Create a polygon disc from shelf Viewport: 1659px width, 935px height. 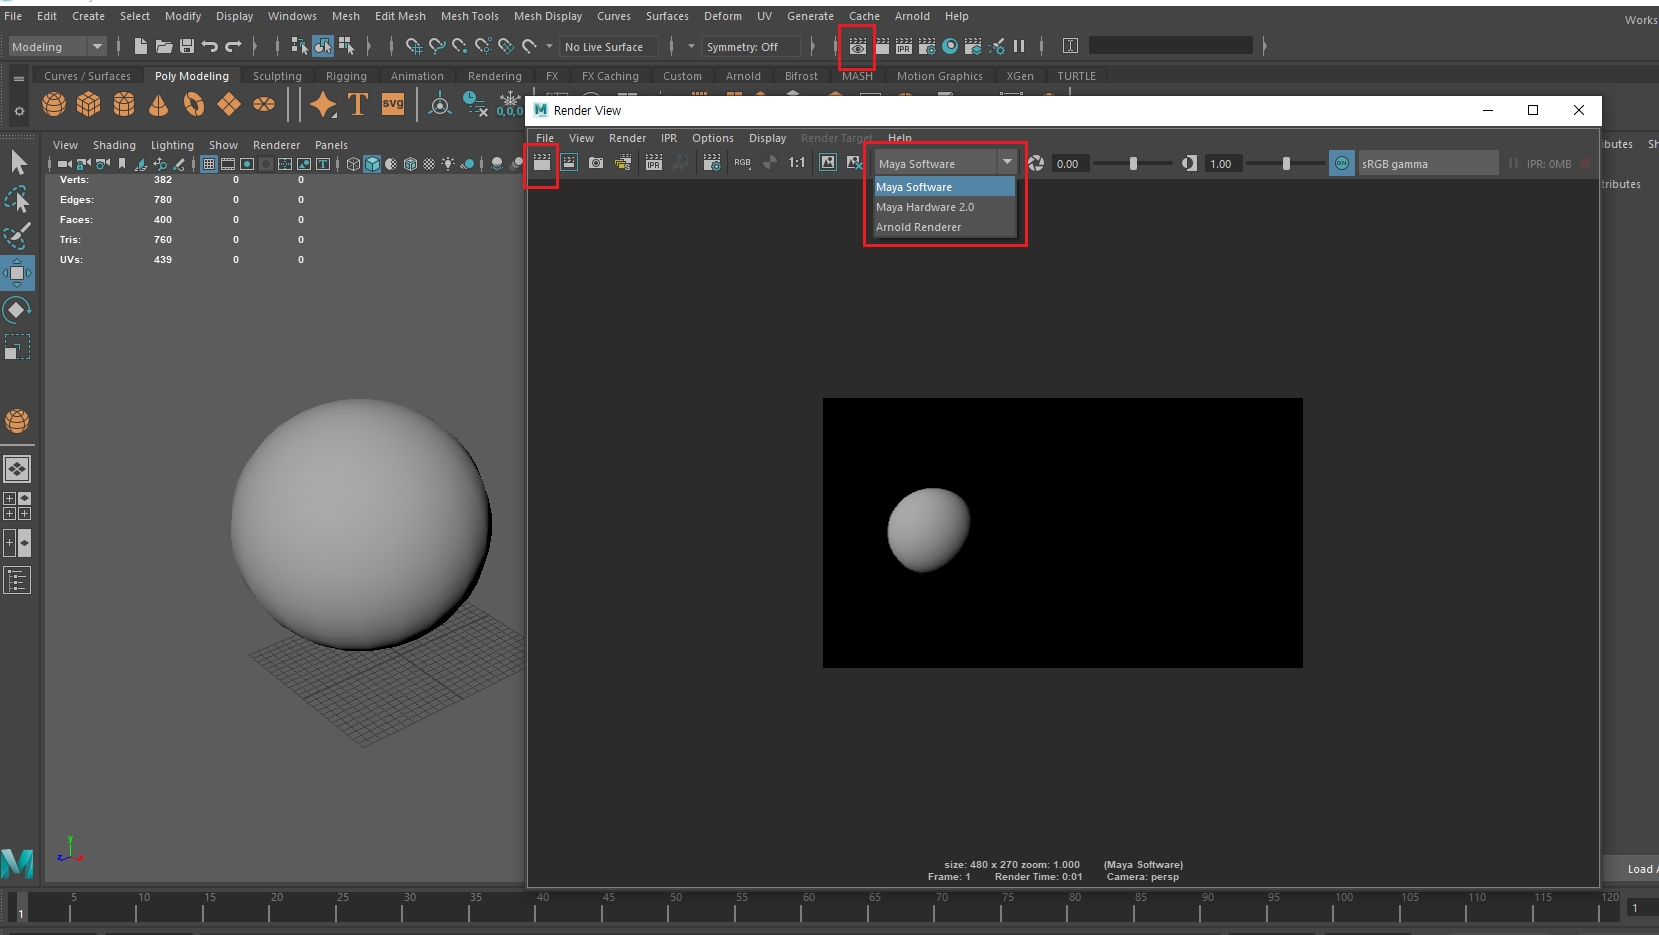(x=264, y=104)
